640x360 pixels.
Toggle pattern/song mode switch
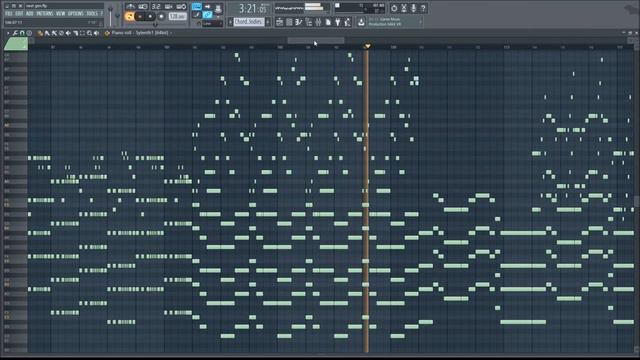tap(129, 16)
